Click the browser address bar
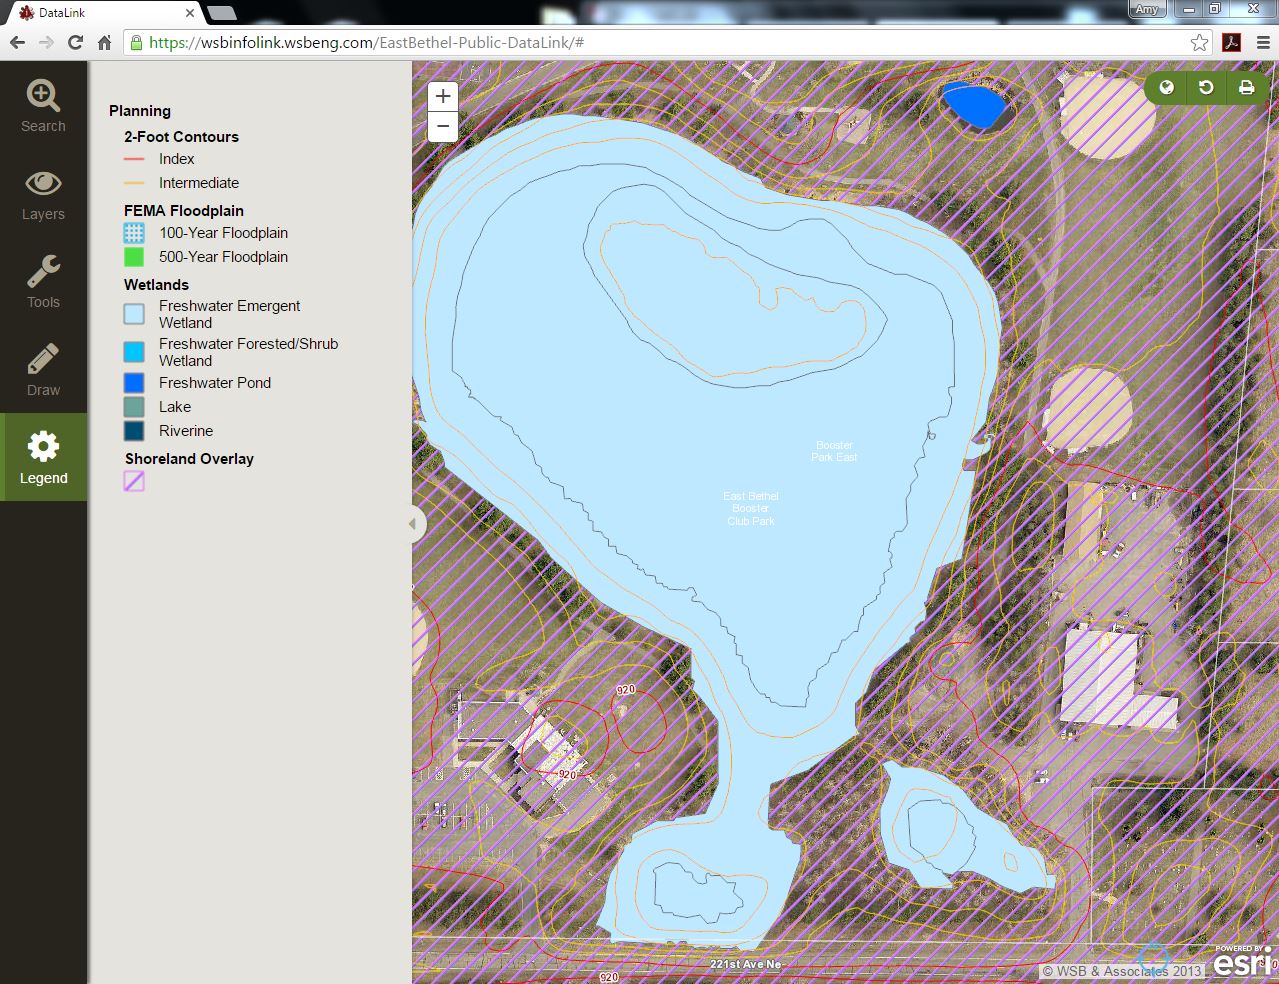Viewport: 1279px width, 984px height. pos(660,43)
